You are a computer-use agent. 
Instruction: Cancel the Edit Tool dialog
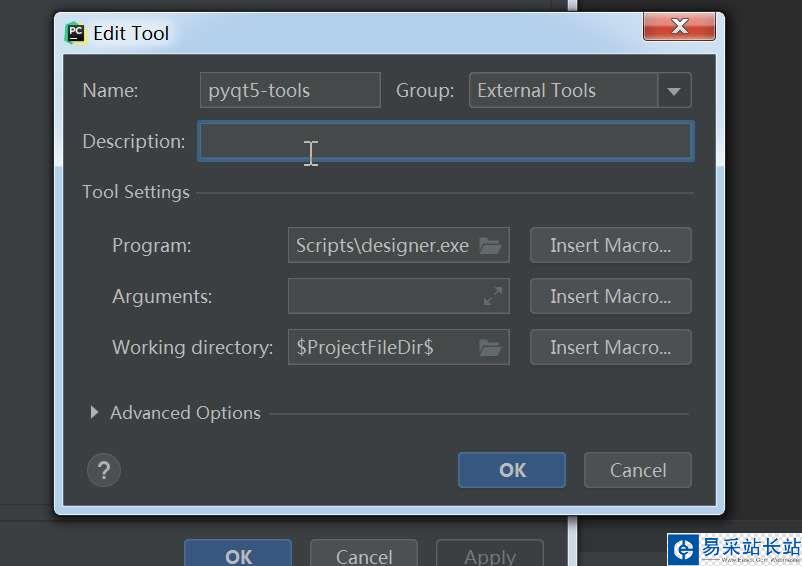638,470
